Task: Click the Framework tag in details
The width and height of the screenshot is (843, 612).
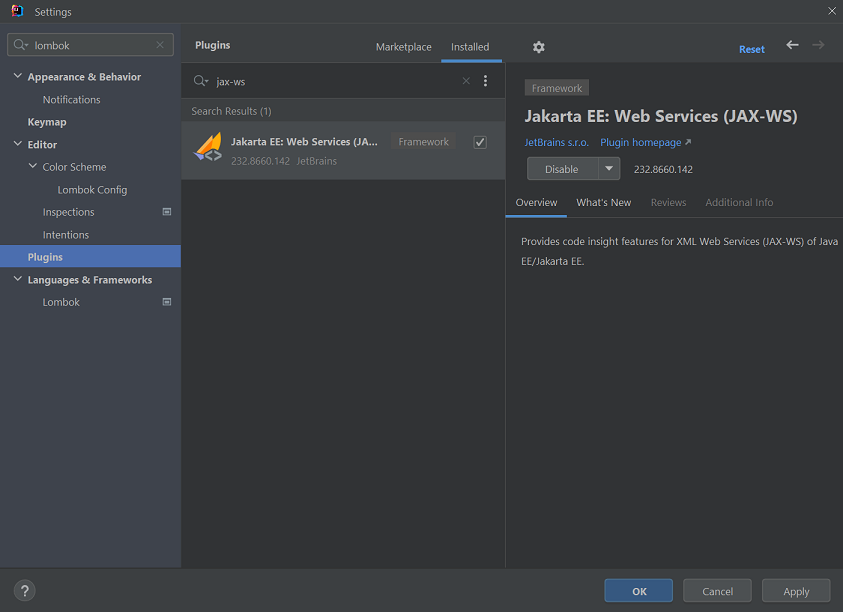Action: (x=556, y=88)
